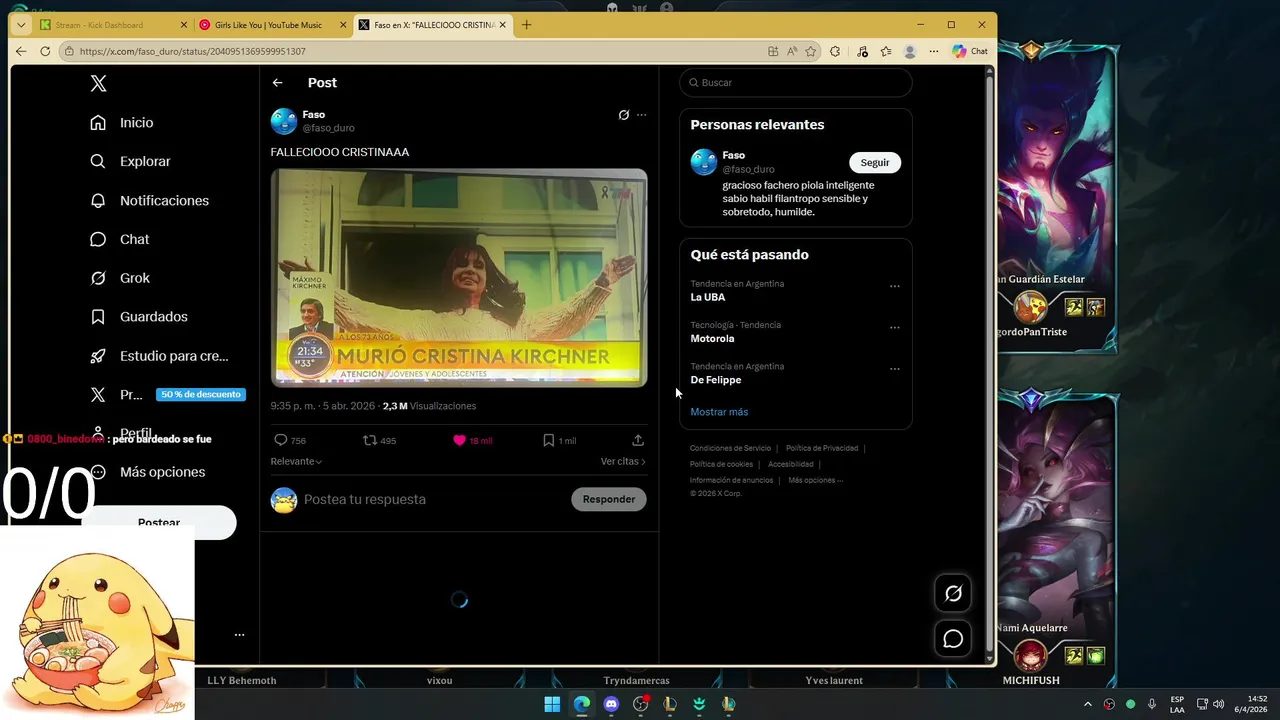Click the Grok icon on the post
This screenshot has width=1280, height=720.
[x=624, y=115]
